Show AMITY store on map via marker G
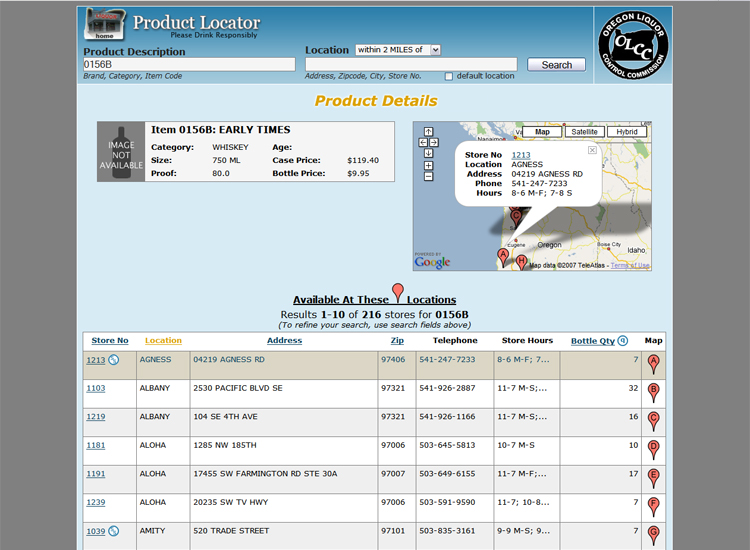Viewport: 750px width, 550px height. (653, 536)
